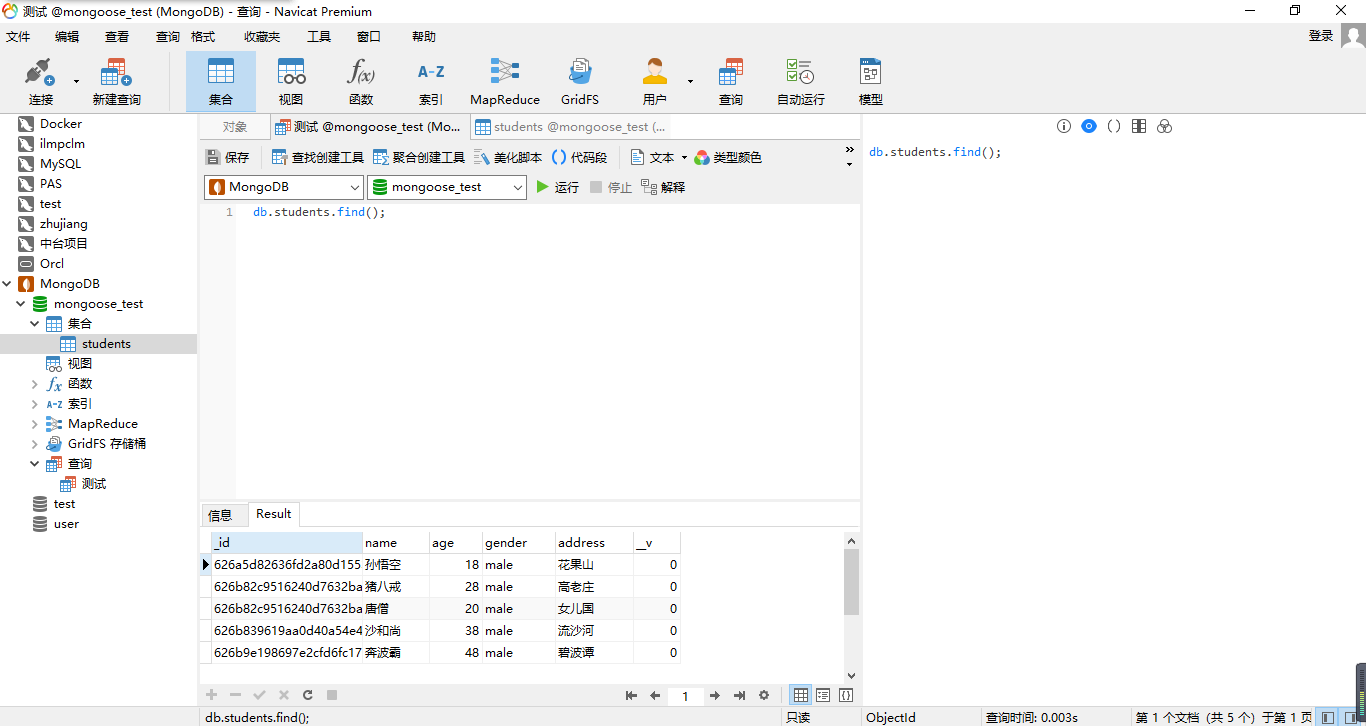Switch to the 信息 info tab

pos(220,515)
